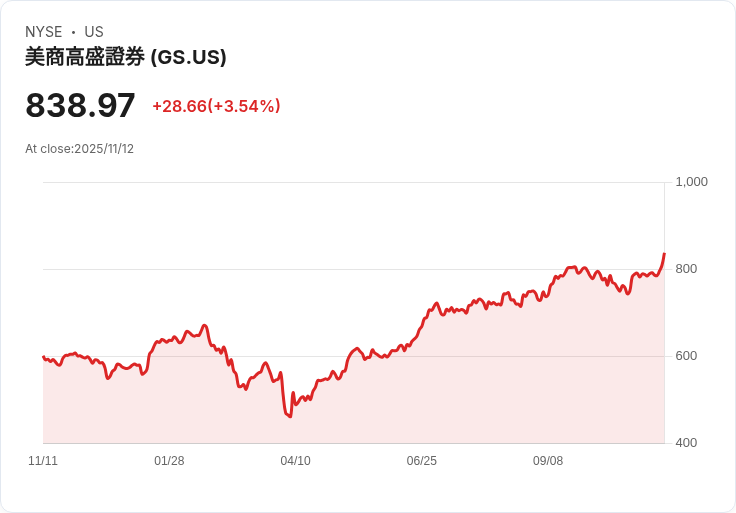Click the rightmost end of the price line

click(x=664, y=254)
